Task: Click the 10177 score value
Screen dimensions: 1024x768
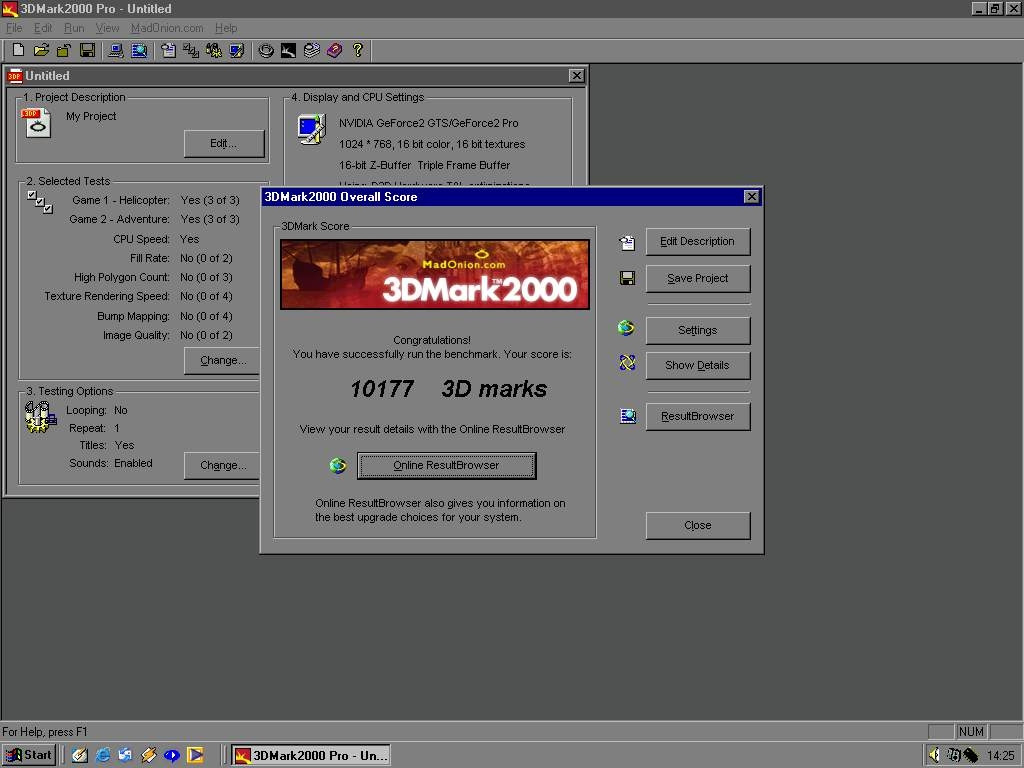Action: click(x=382, y=389)
